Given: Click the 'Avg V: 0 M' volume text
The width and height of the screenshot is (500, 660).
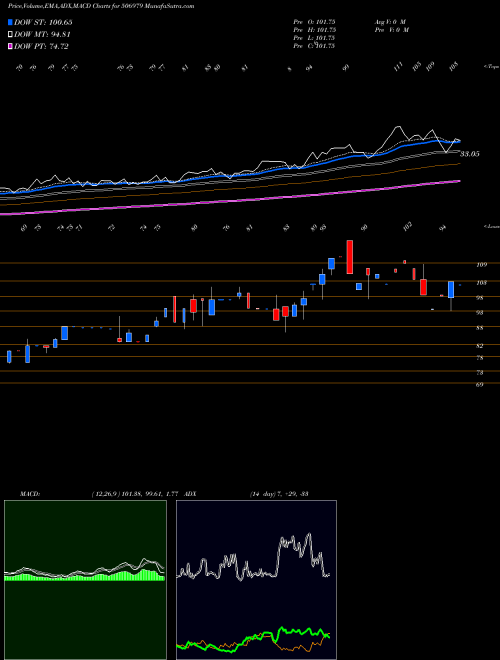Looking at the screenshot, I should click(391, 22).
